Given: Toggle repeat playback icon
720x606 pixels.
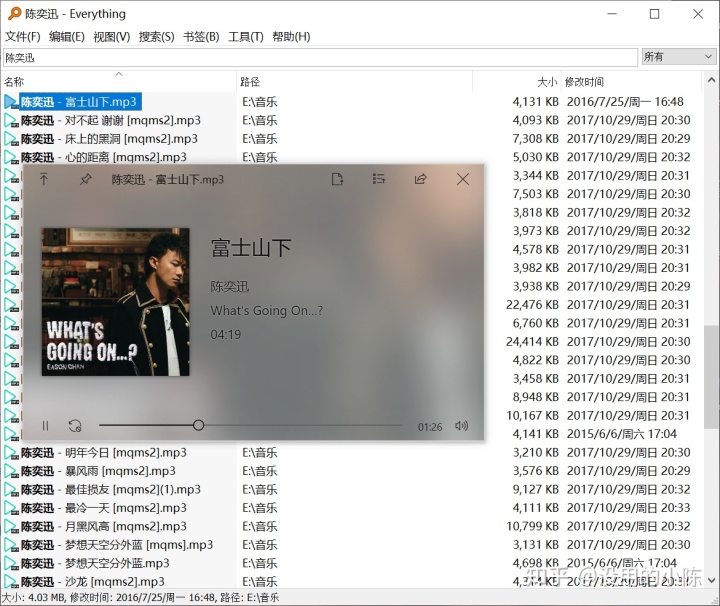Looking at the screenshot, I should (x=75, y=426).
